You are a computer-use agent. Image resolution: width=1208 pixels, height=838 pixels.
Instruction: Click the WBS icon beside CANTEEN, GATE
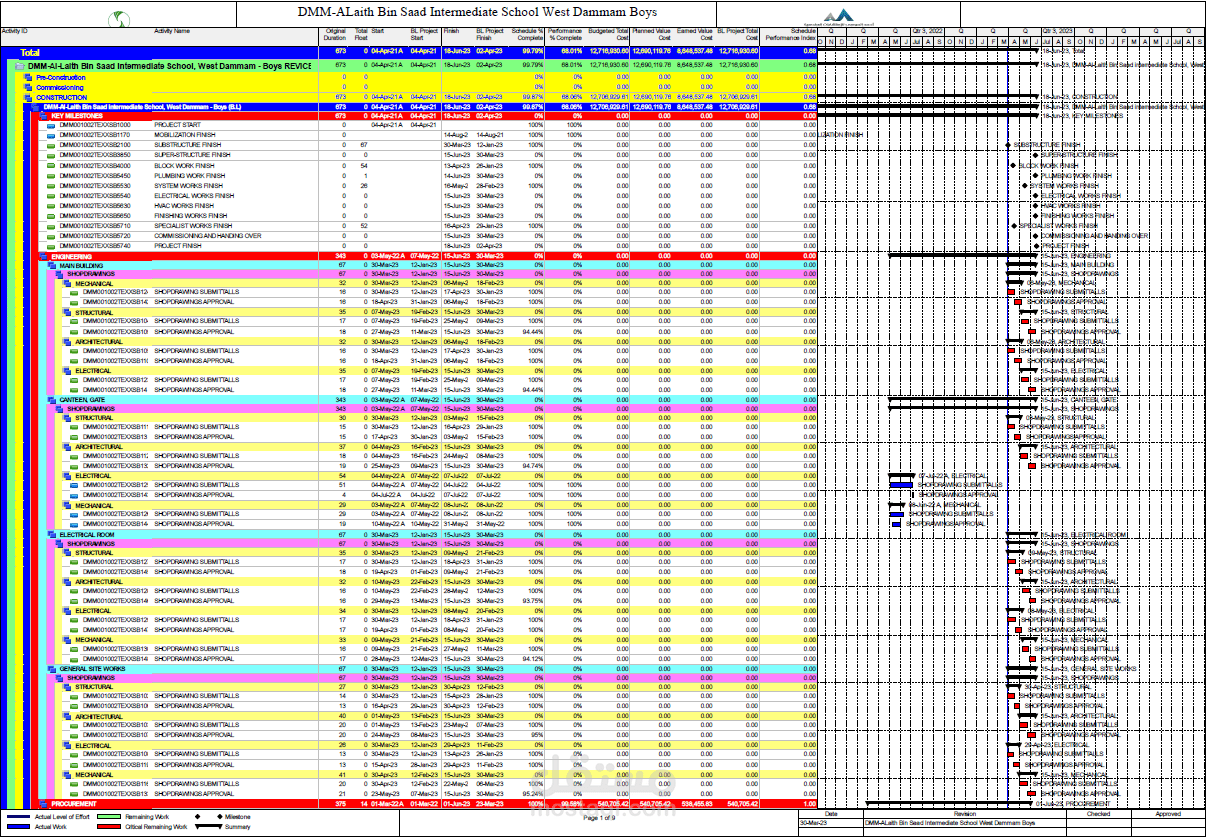point(51,400)
